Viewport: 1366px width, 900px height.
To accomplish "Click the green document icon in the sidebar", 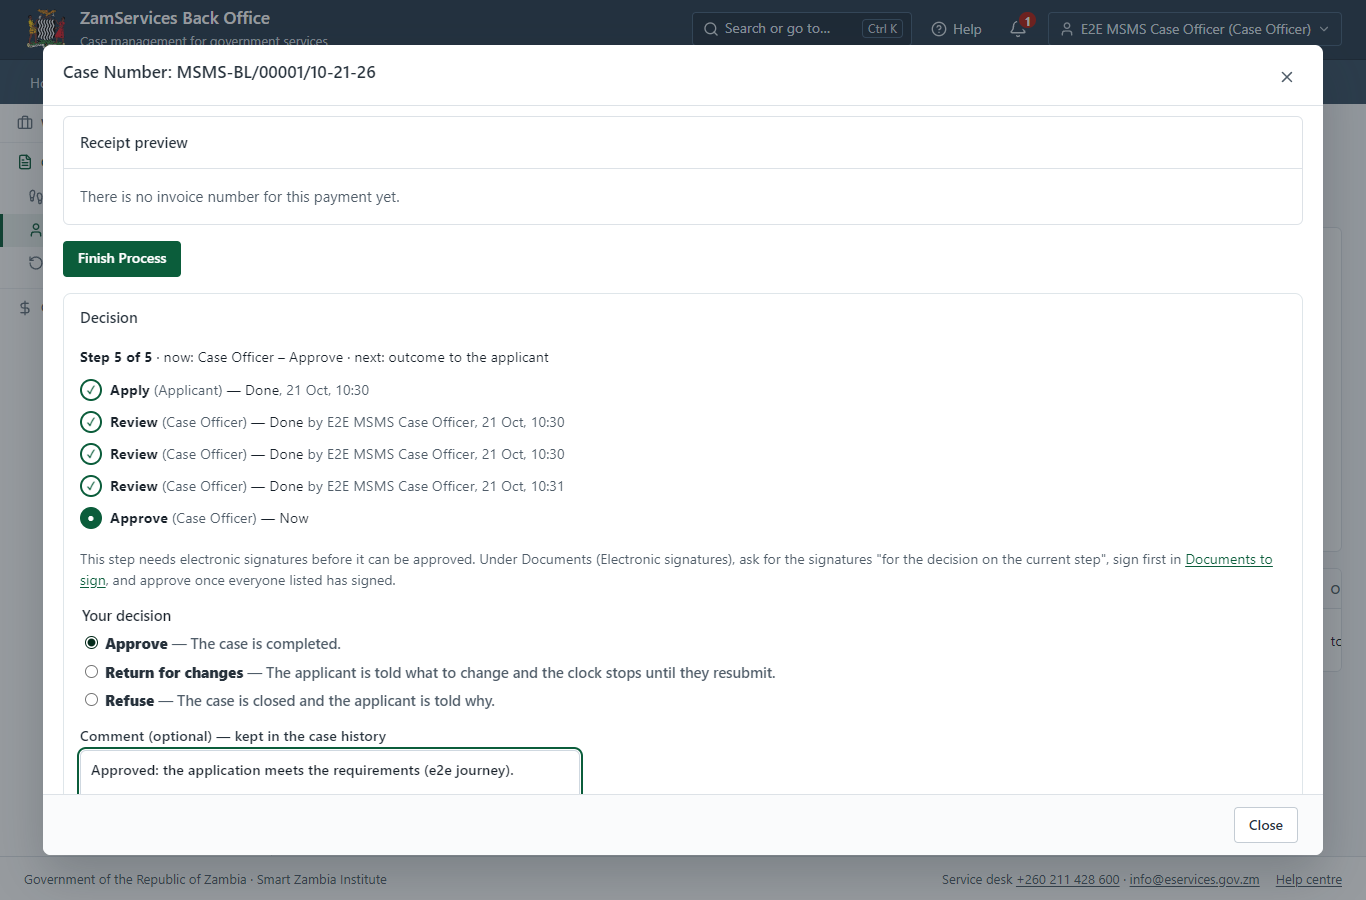I will coord(25,162).
